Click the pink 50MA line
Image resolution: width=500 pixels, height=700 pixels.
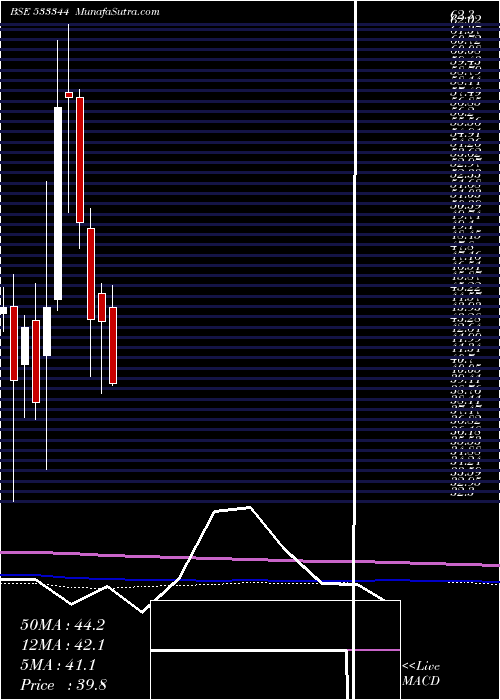pyautogui.click(x=250, y=559)
